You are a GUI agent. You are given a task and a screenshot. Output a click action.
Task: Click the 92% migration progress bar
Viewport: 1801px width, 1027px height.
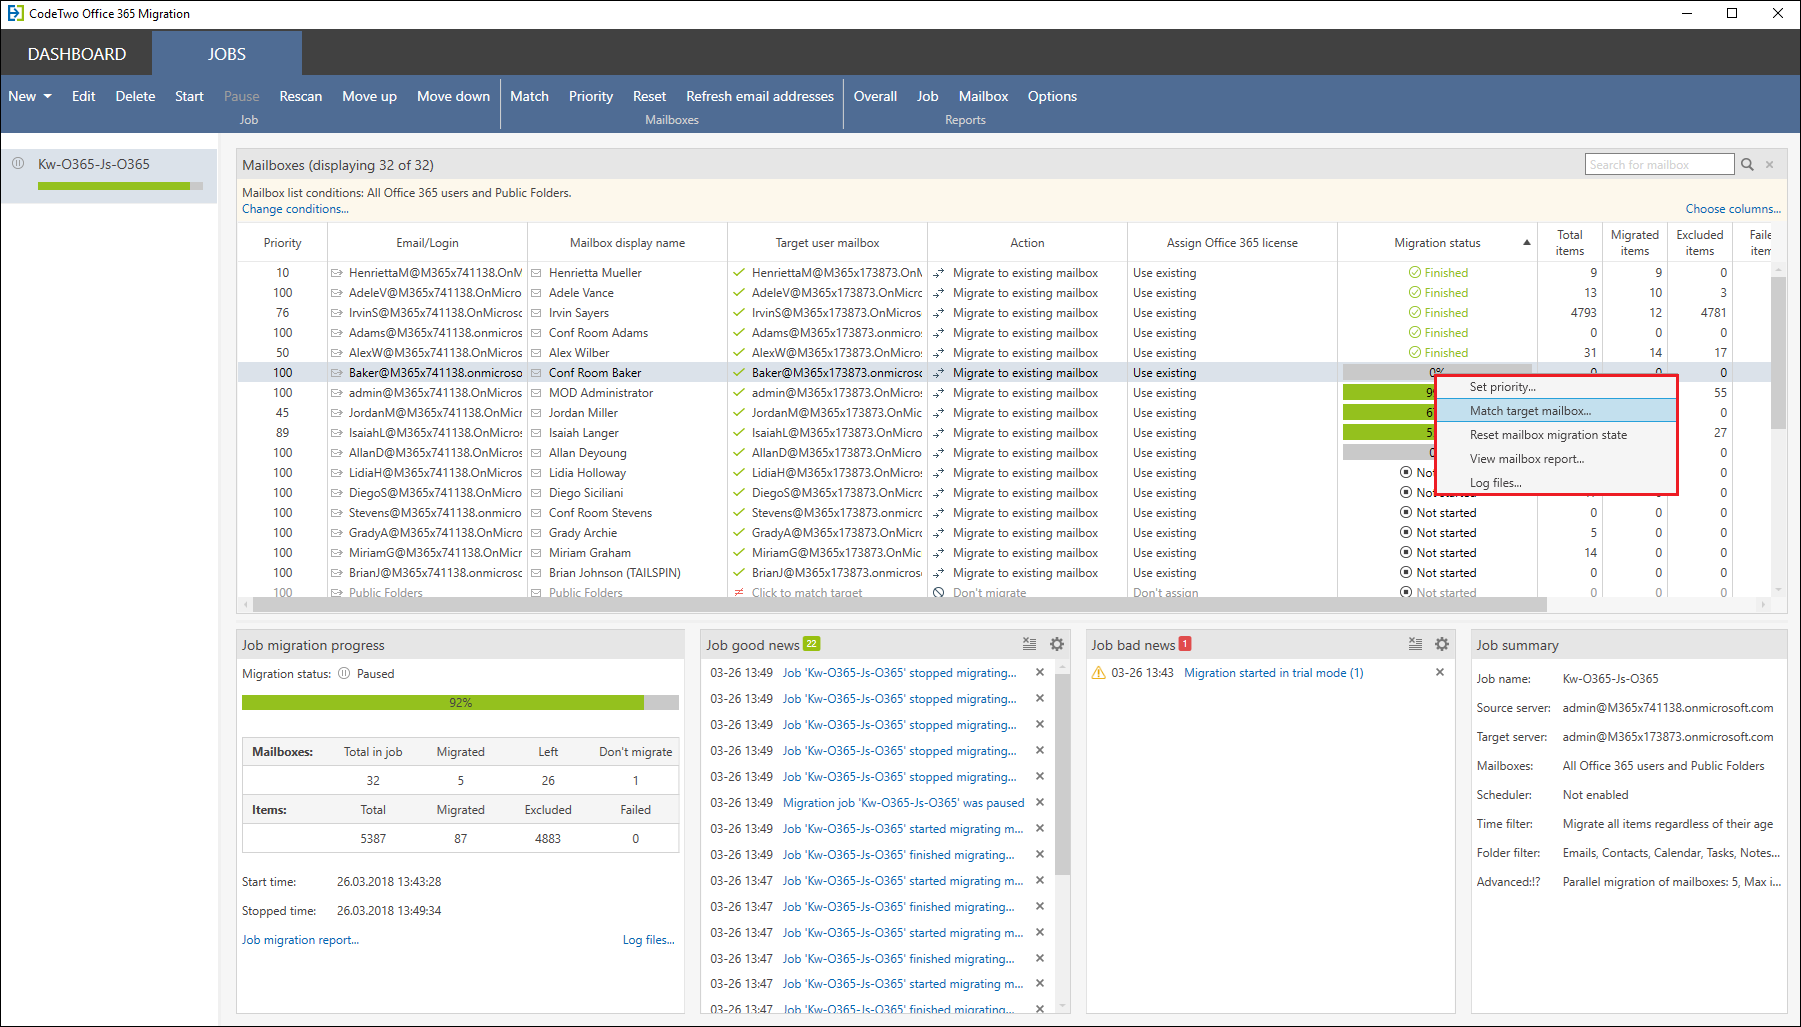tap(460, 703)
